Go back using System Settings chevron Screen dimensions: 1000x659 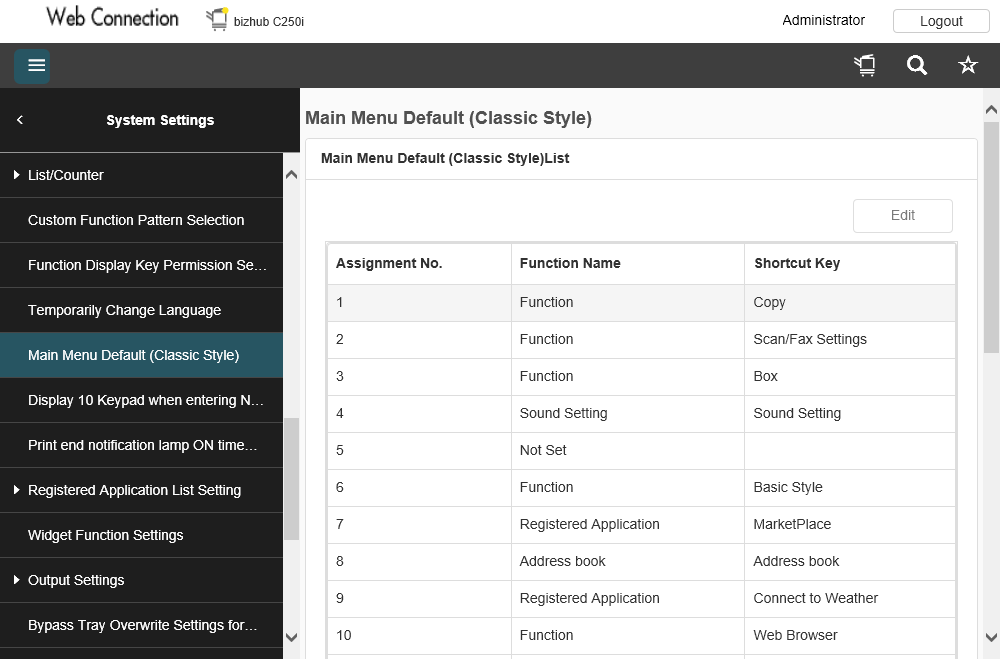point(20,120)
